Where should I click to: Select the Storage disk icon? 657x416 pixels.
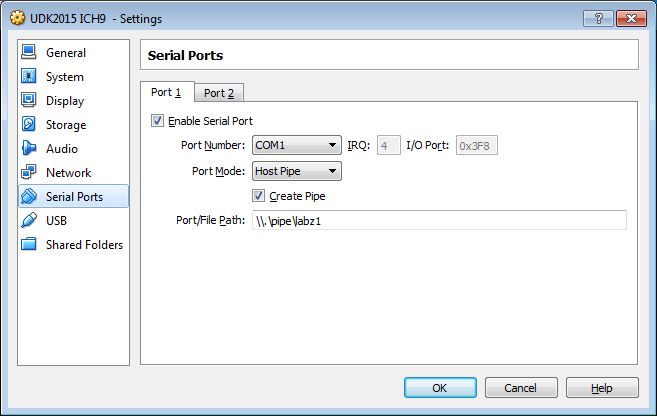[x=28, y=124]
